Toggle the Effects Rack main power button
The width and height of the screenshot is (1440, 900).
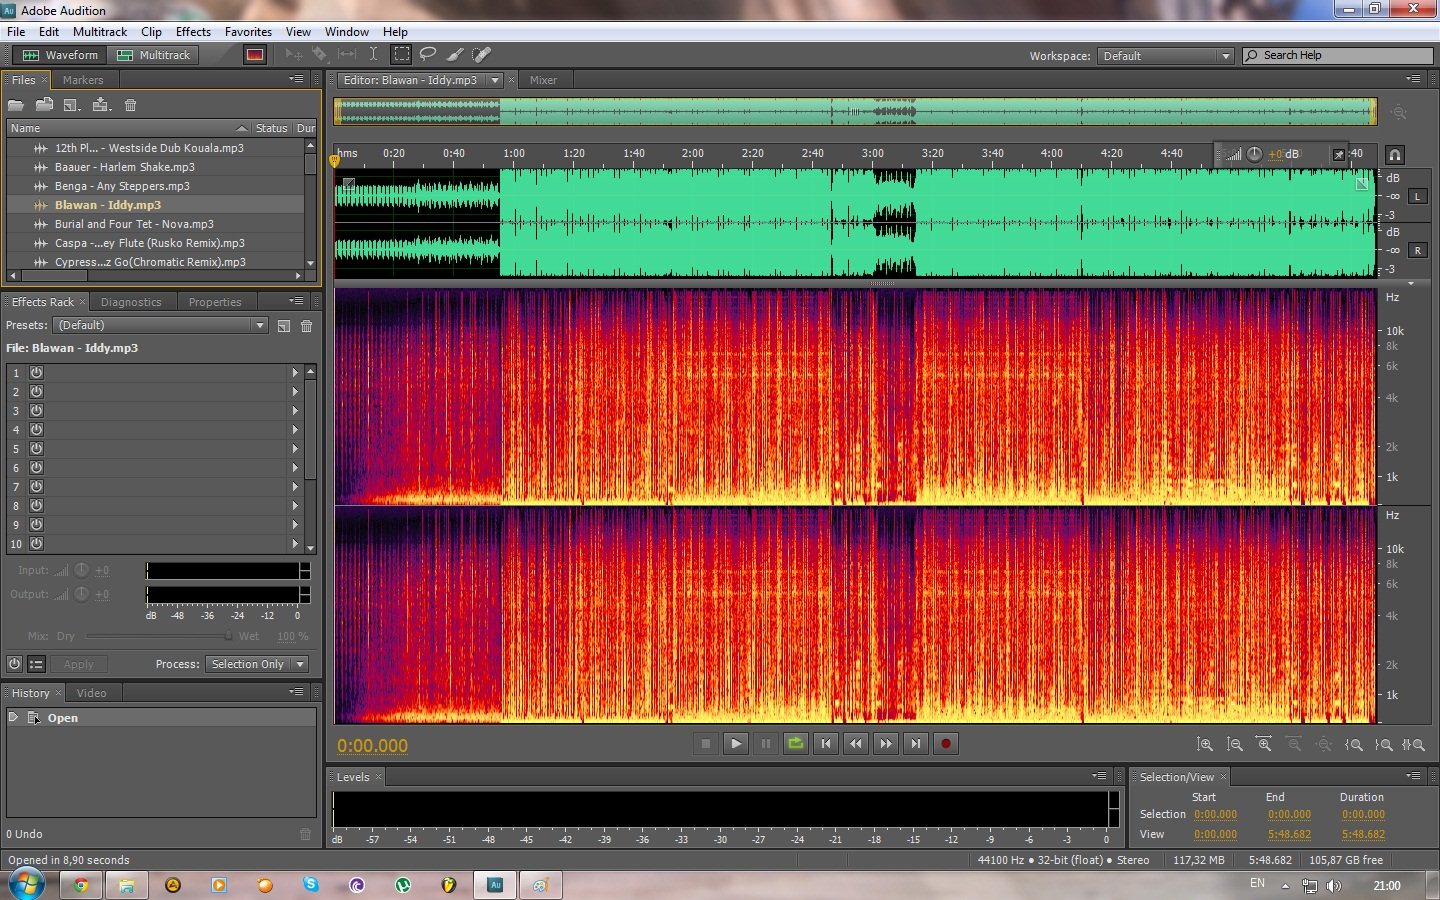[15, 664]
